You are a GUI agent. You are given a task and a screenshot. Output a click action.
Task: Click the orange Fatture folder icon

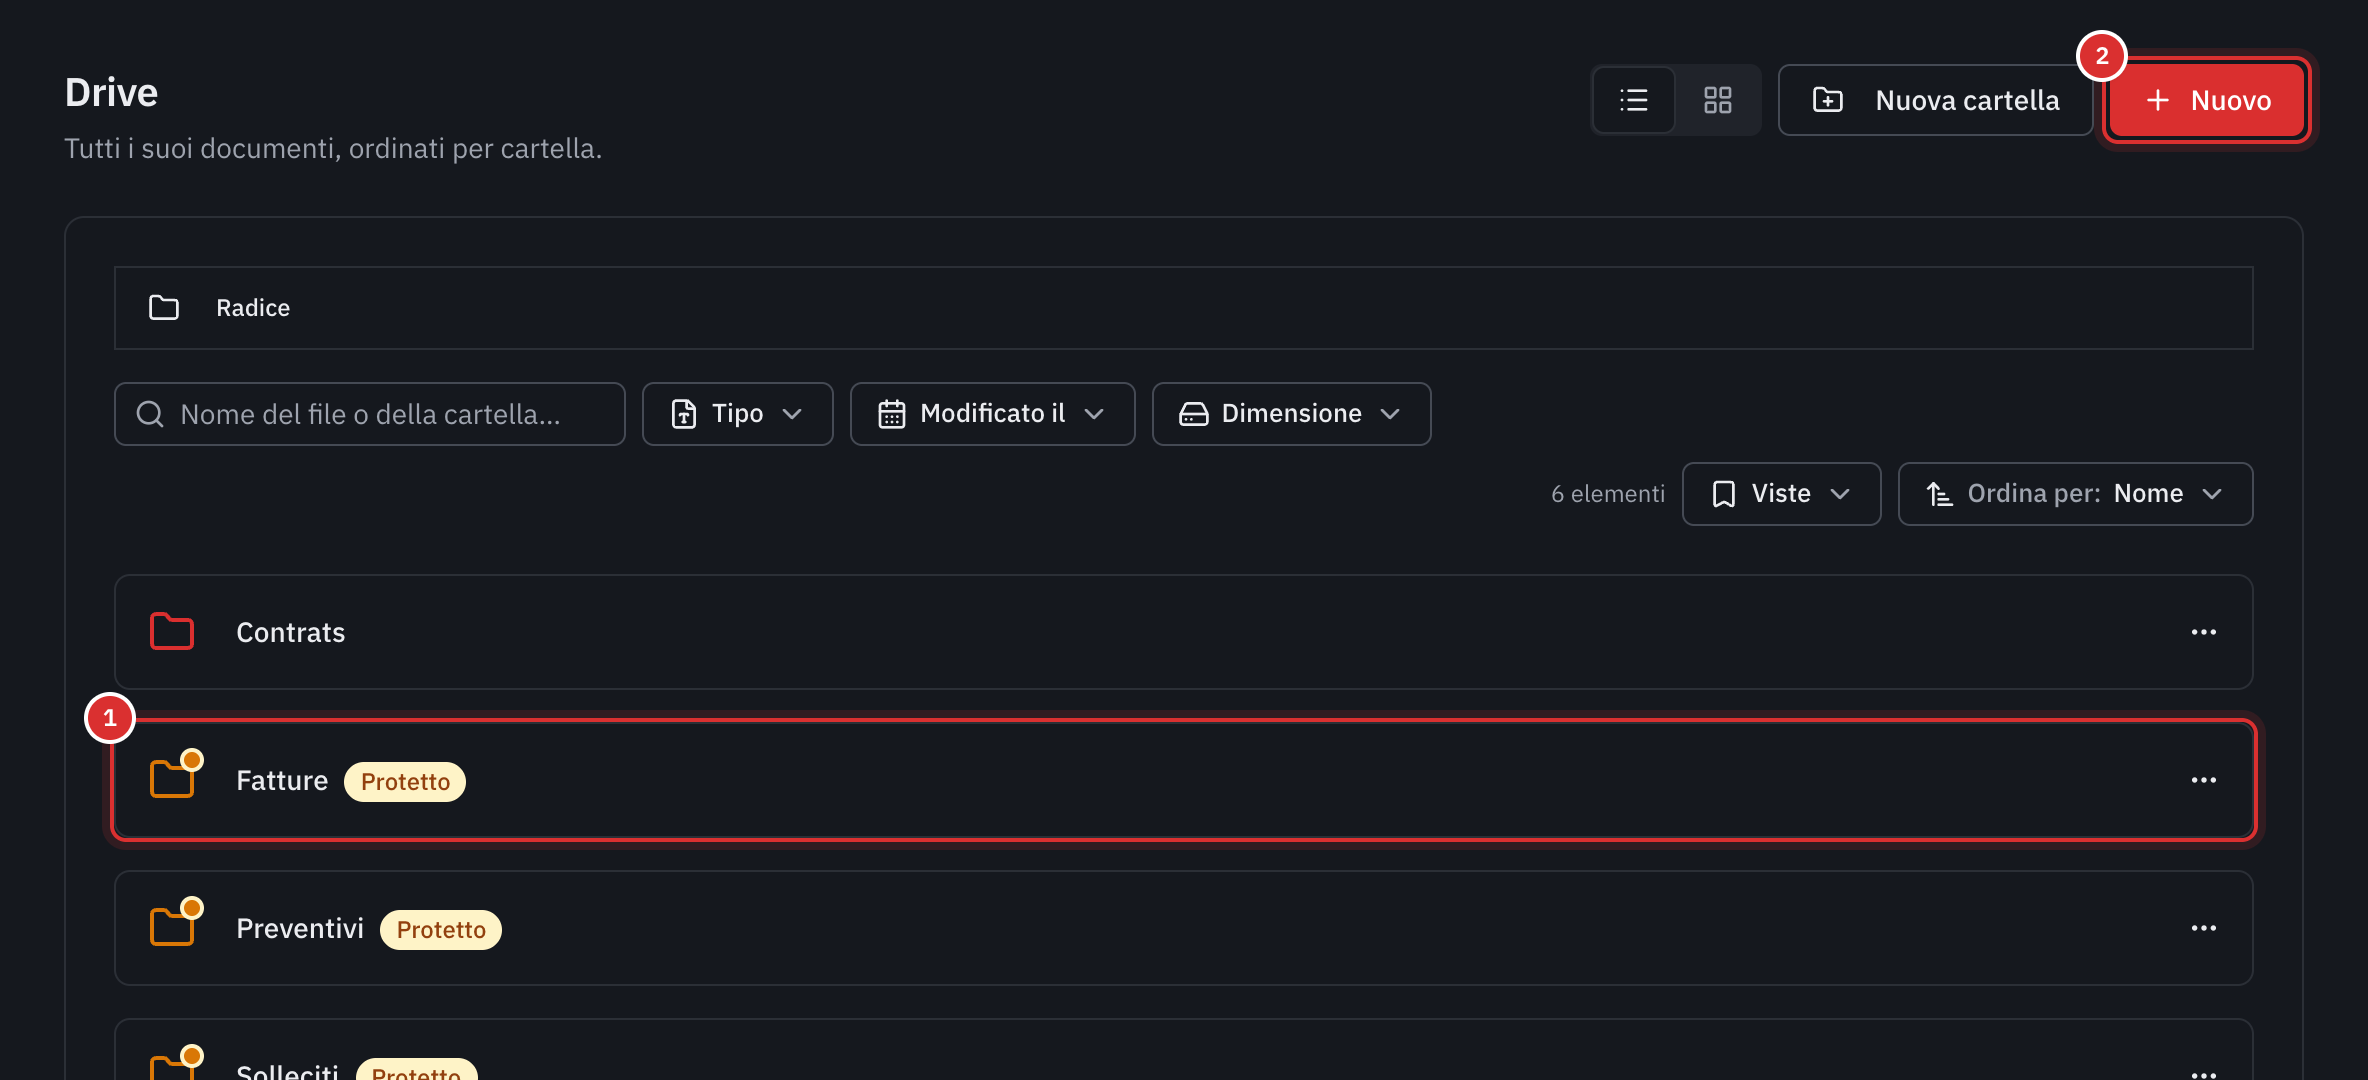tap(172, 779)
